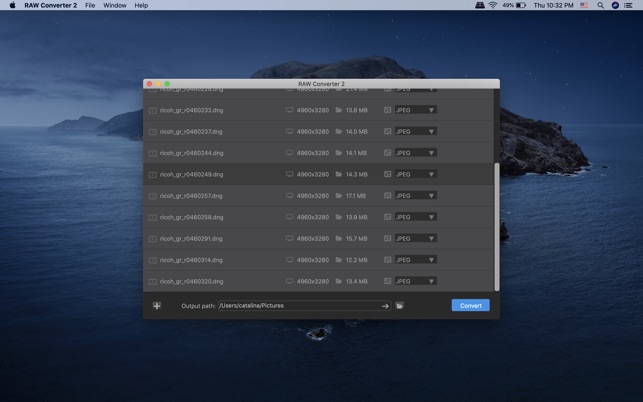This screenshot has height=402, width=643.
Task: Click the clock showing Thu 10:32 PM
Action: tap(553, 5)
